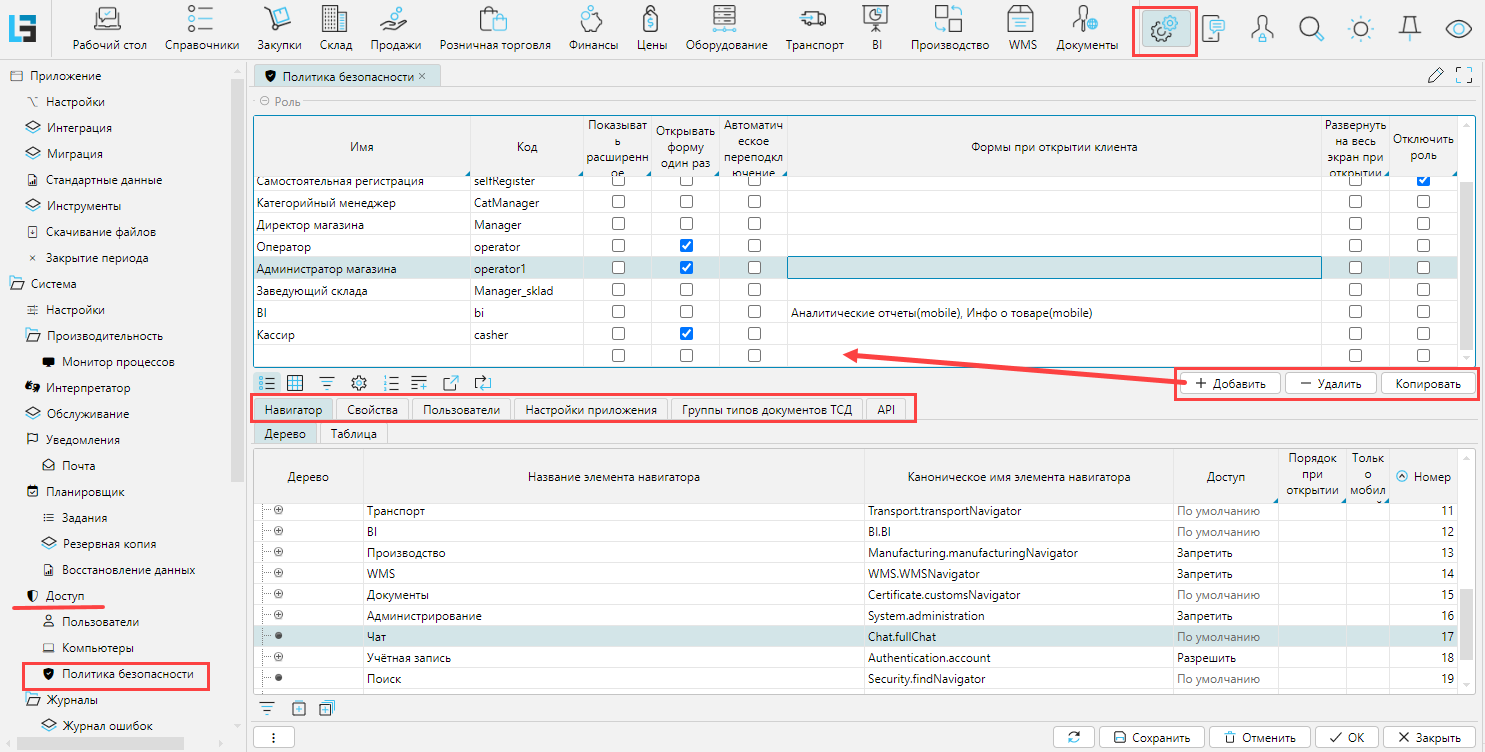1485x752 pixels.
Task: Open Пользователи in the Доступ tree
Action: point(100,621)
